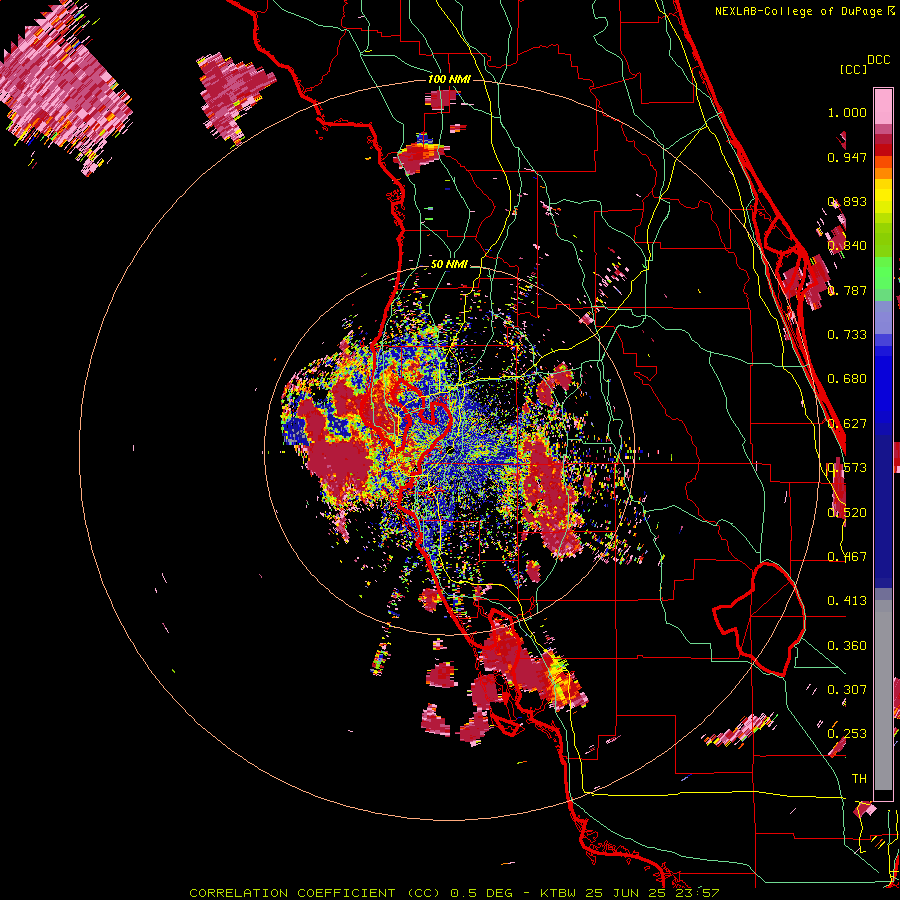This screenshot has width=900, height=900.
Task: Click the 0.413 legend value
Action: [847, 601]
